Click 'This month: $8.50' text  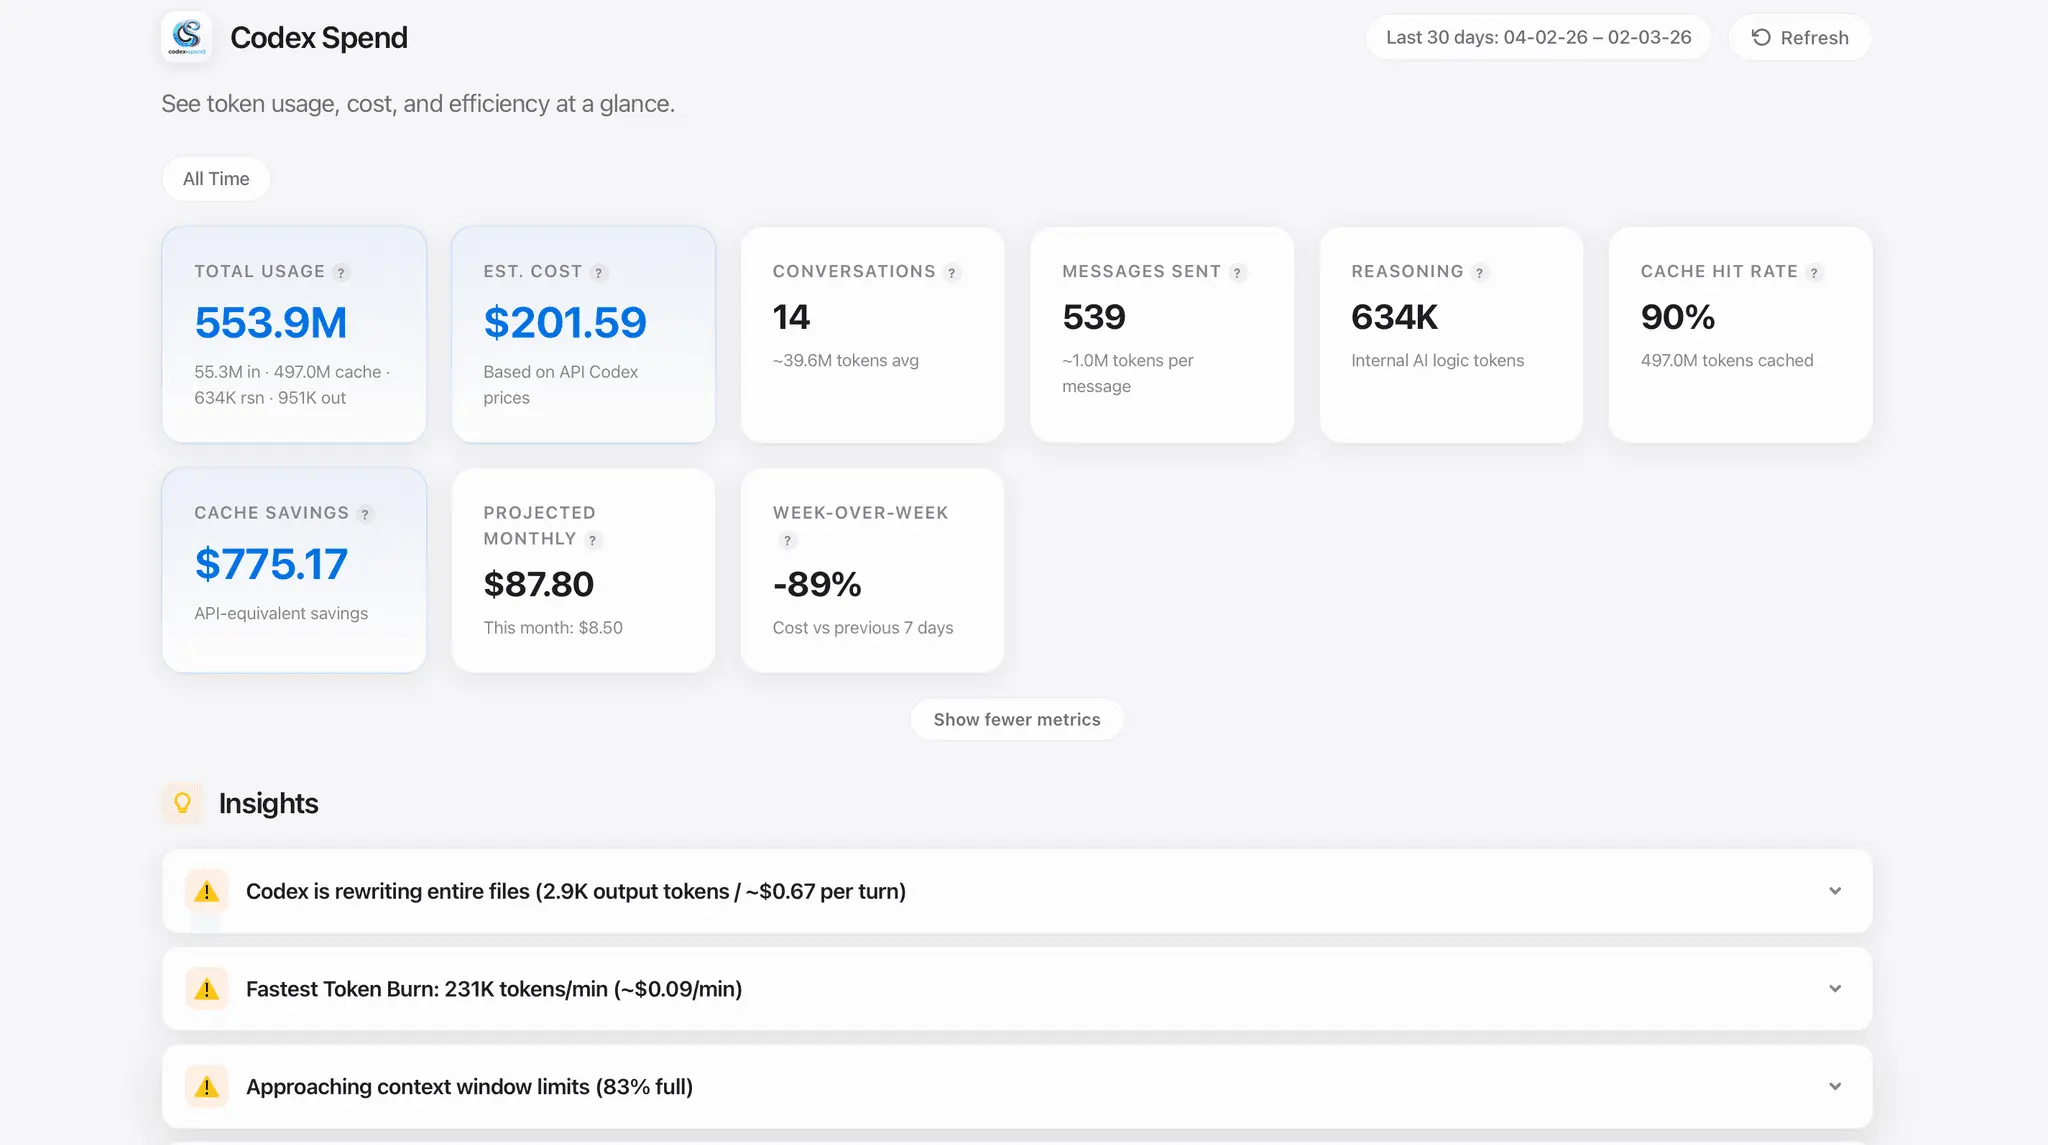[553, 628]
